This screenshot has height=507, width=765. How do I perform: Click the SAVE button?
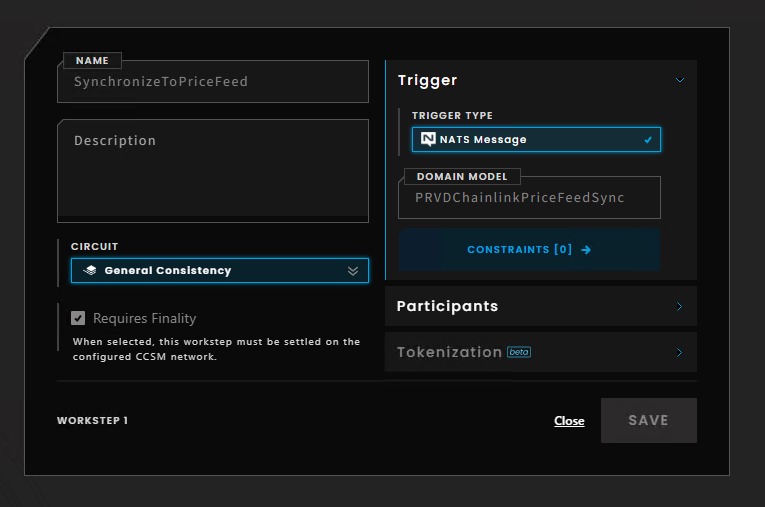[x=648, y=421]
